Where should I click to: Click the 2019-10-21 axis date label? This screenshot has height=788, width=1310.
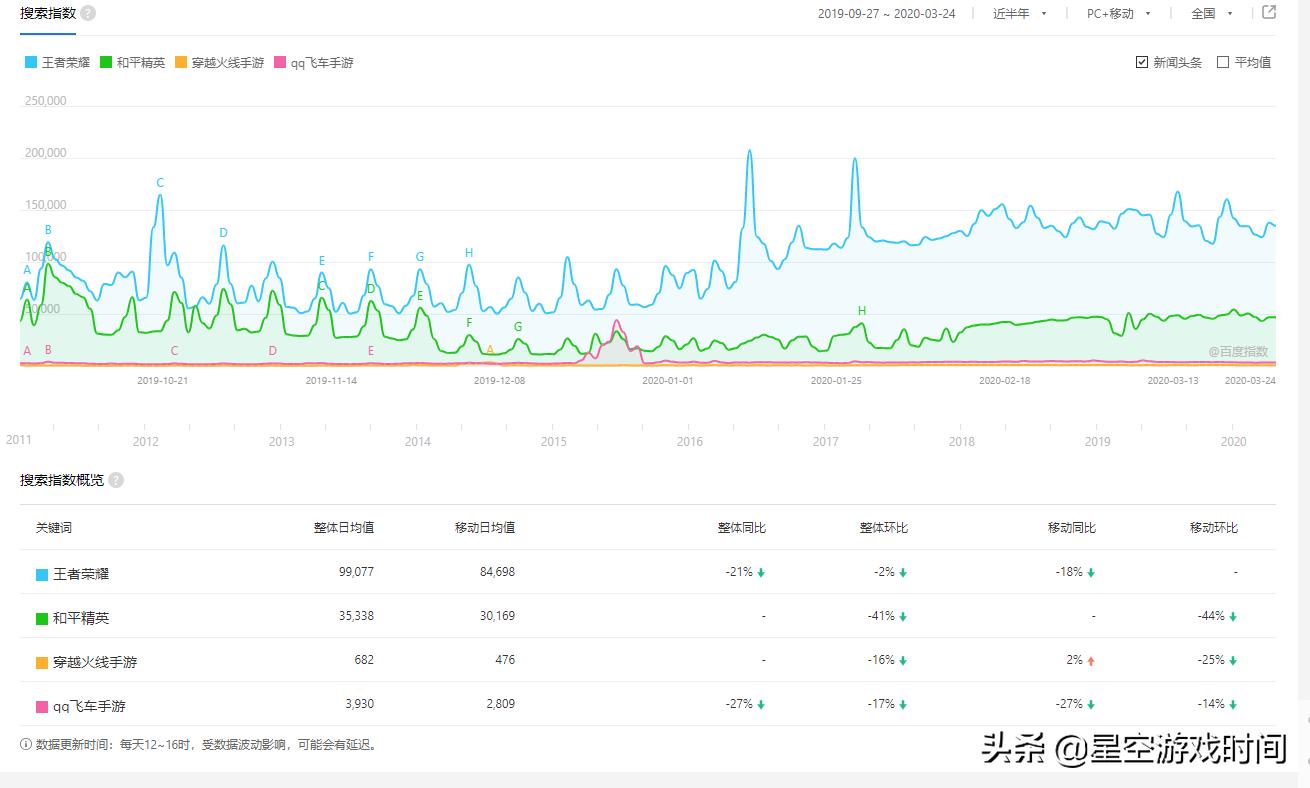point(162,381)
